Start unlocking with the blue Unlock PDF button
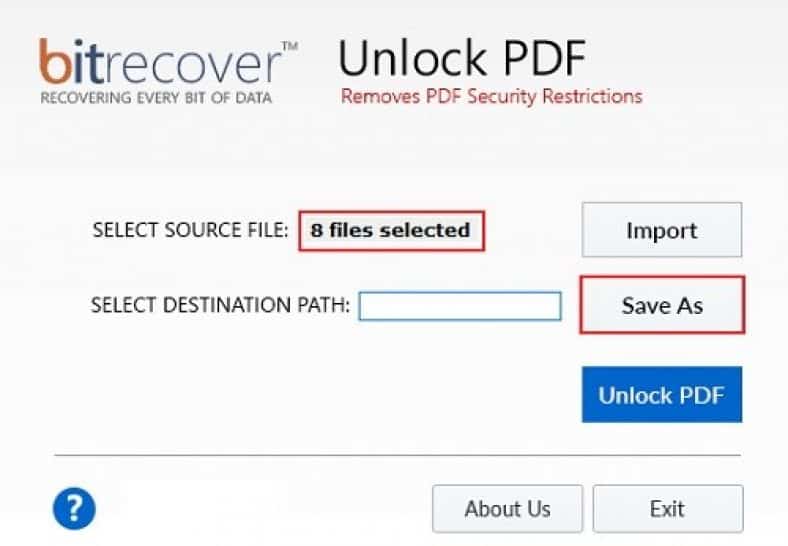This screenshot has height=546, width=788. [x=662, y=395]
